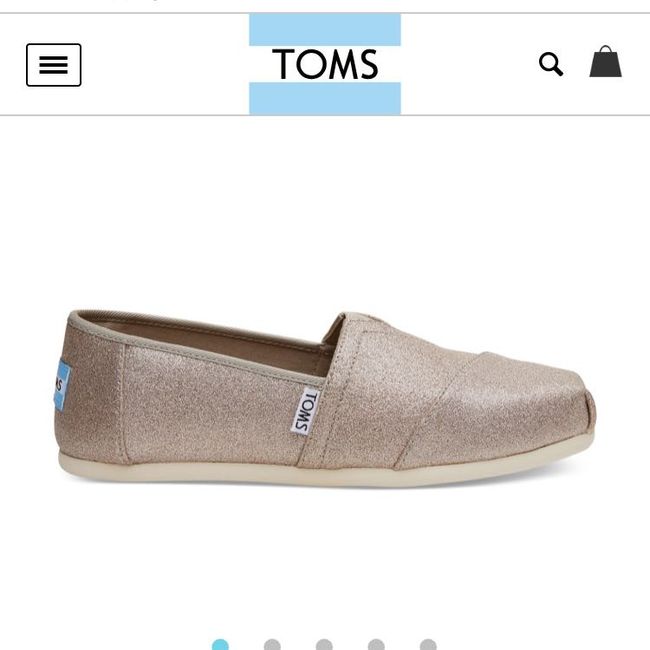The width and height of the screenshot is (650, 650).
Task: Show the fourth product photo via dot
Action: click(x=376, y=645)
